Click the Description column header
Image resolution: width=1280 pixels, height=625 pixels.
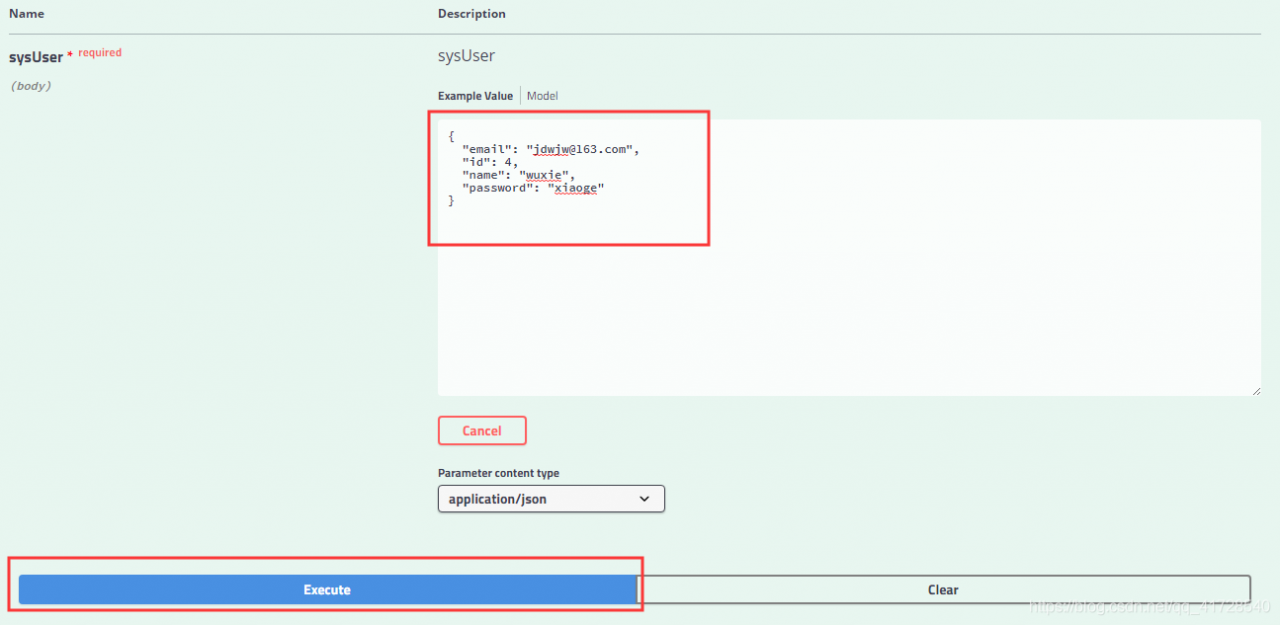[472, 14]
